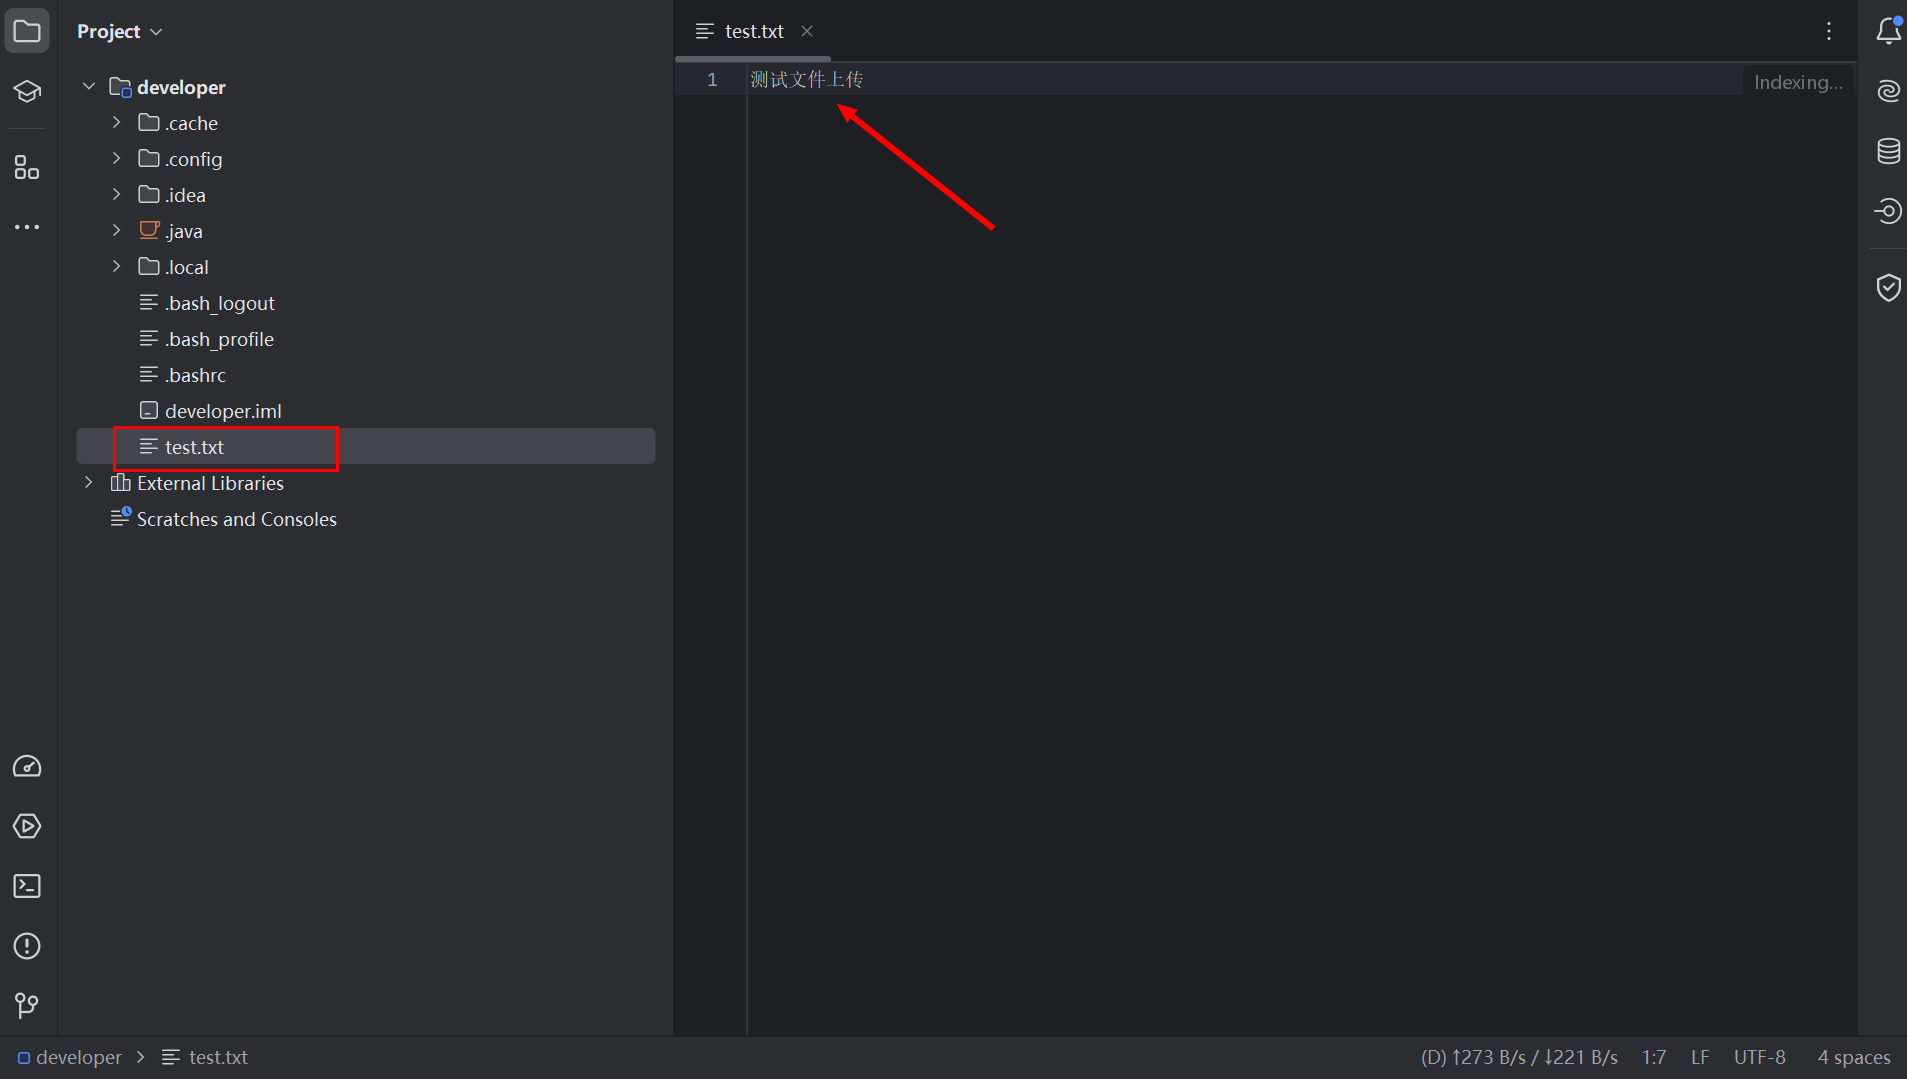Expand the .local folder
1907x1079 pixels.
point(117,267)
